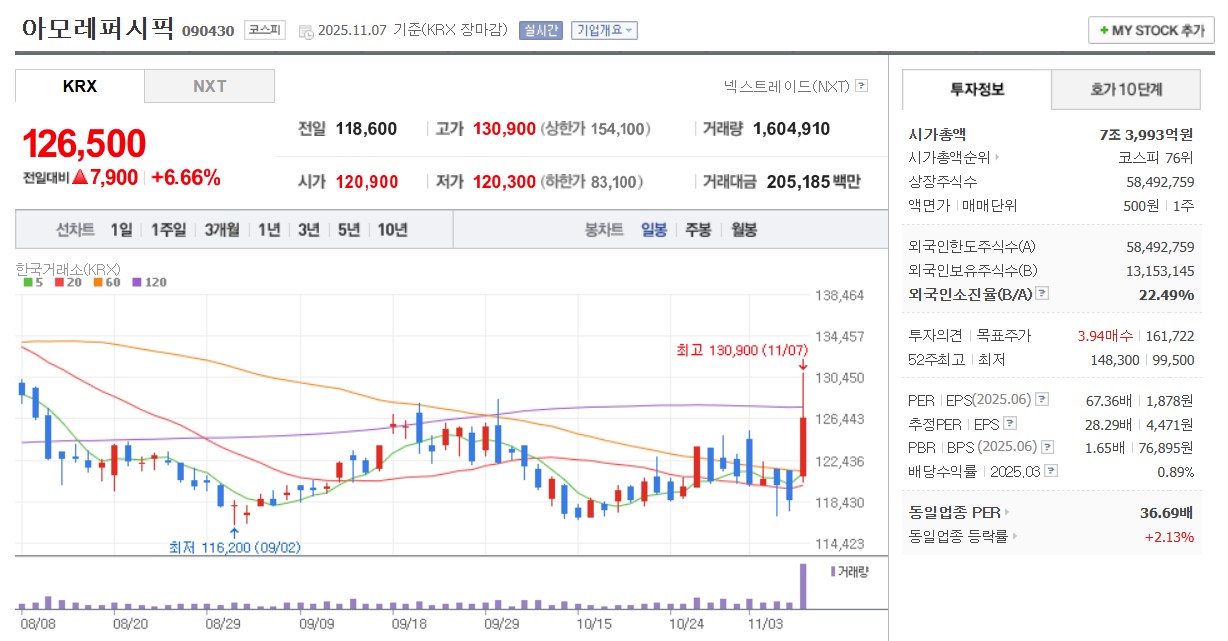Open the 넥스트레이드(NXT) help tooltip icon

tap(861, 87)
